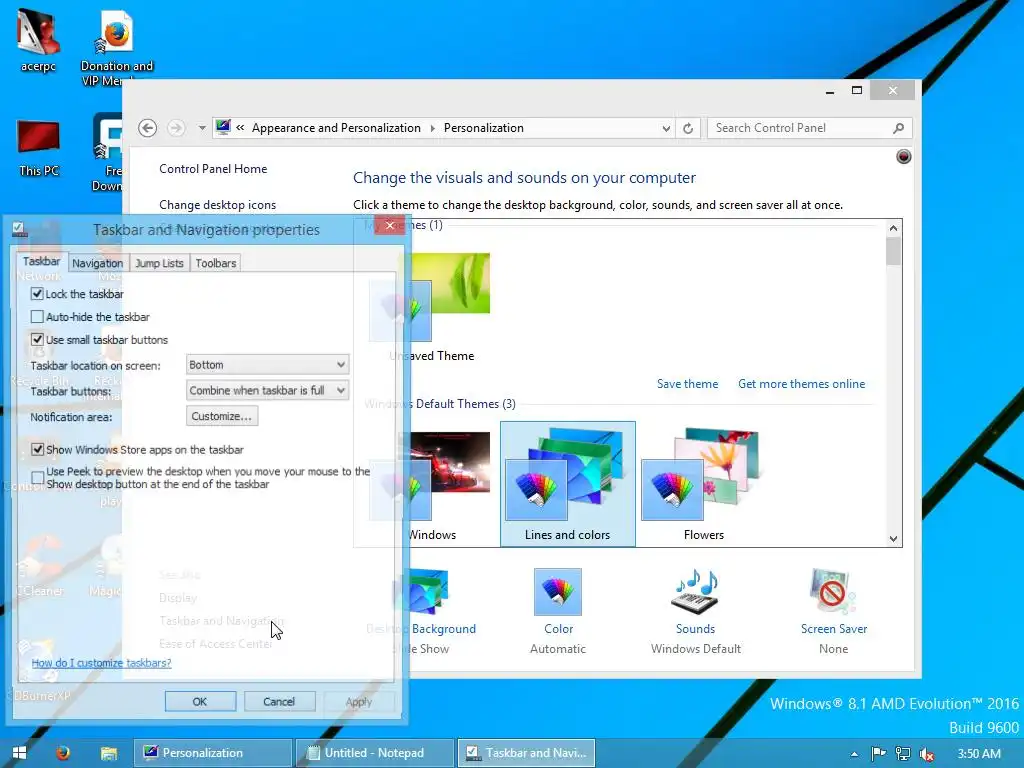Open File Explorer from the taskbar
The height and width of the screenshot is (768, 1024).
click(108, 753)
